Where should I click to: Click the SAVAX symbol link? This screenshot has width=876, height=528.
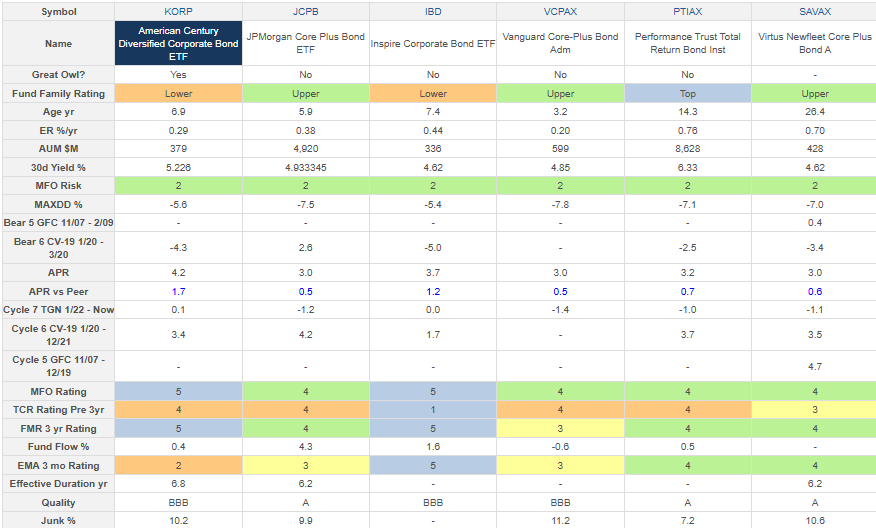(814, 10)
